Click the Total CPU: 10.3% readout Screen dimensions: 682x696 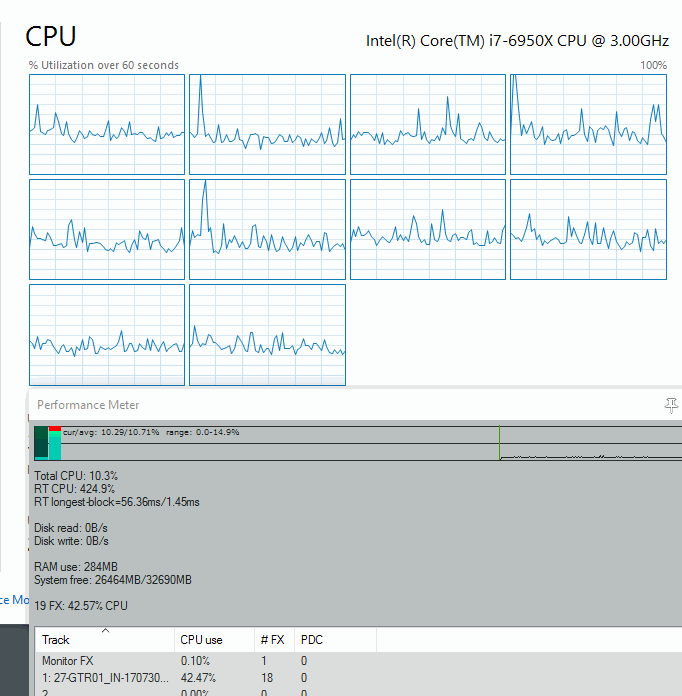pos(76,476)
